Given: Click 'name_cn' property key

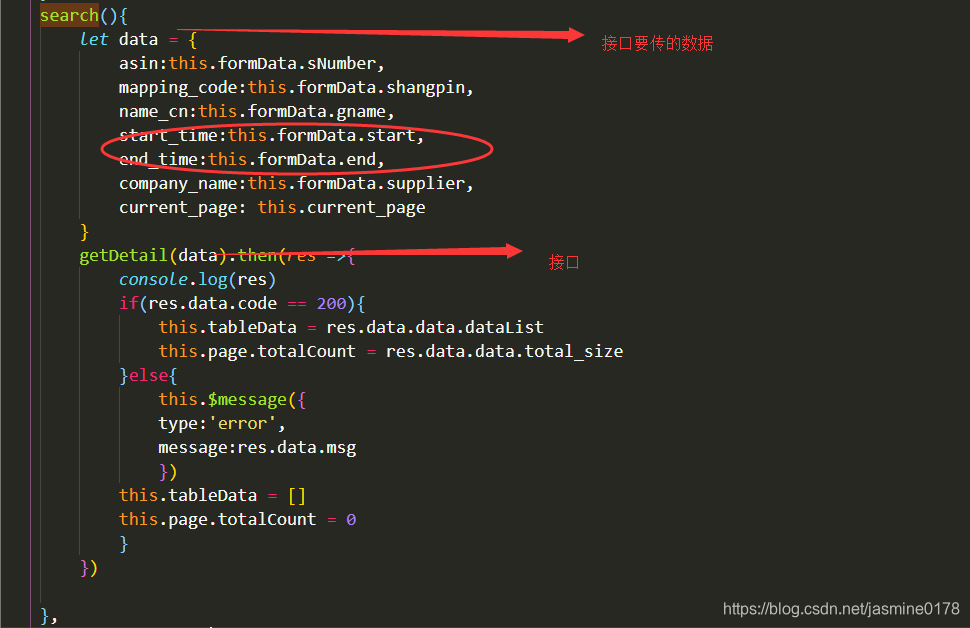Looking at the screenshot, I should 153,112.
